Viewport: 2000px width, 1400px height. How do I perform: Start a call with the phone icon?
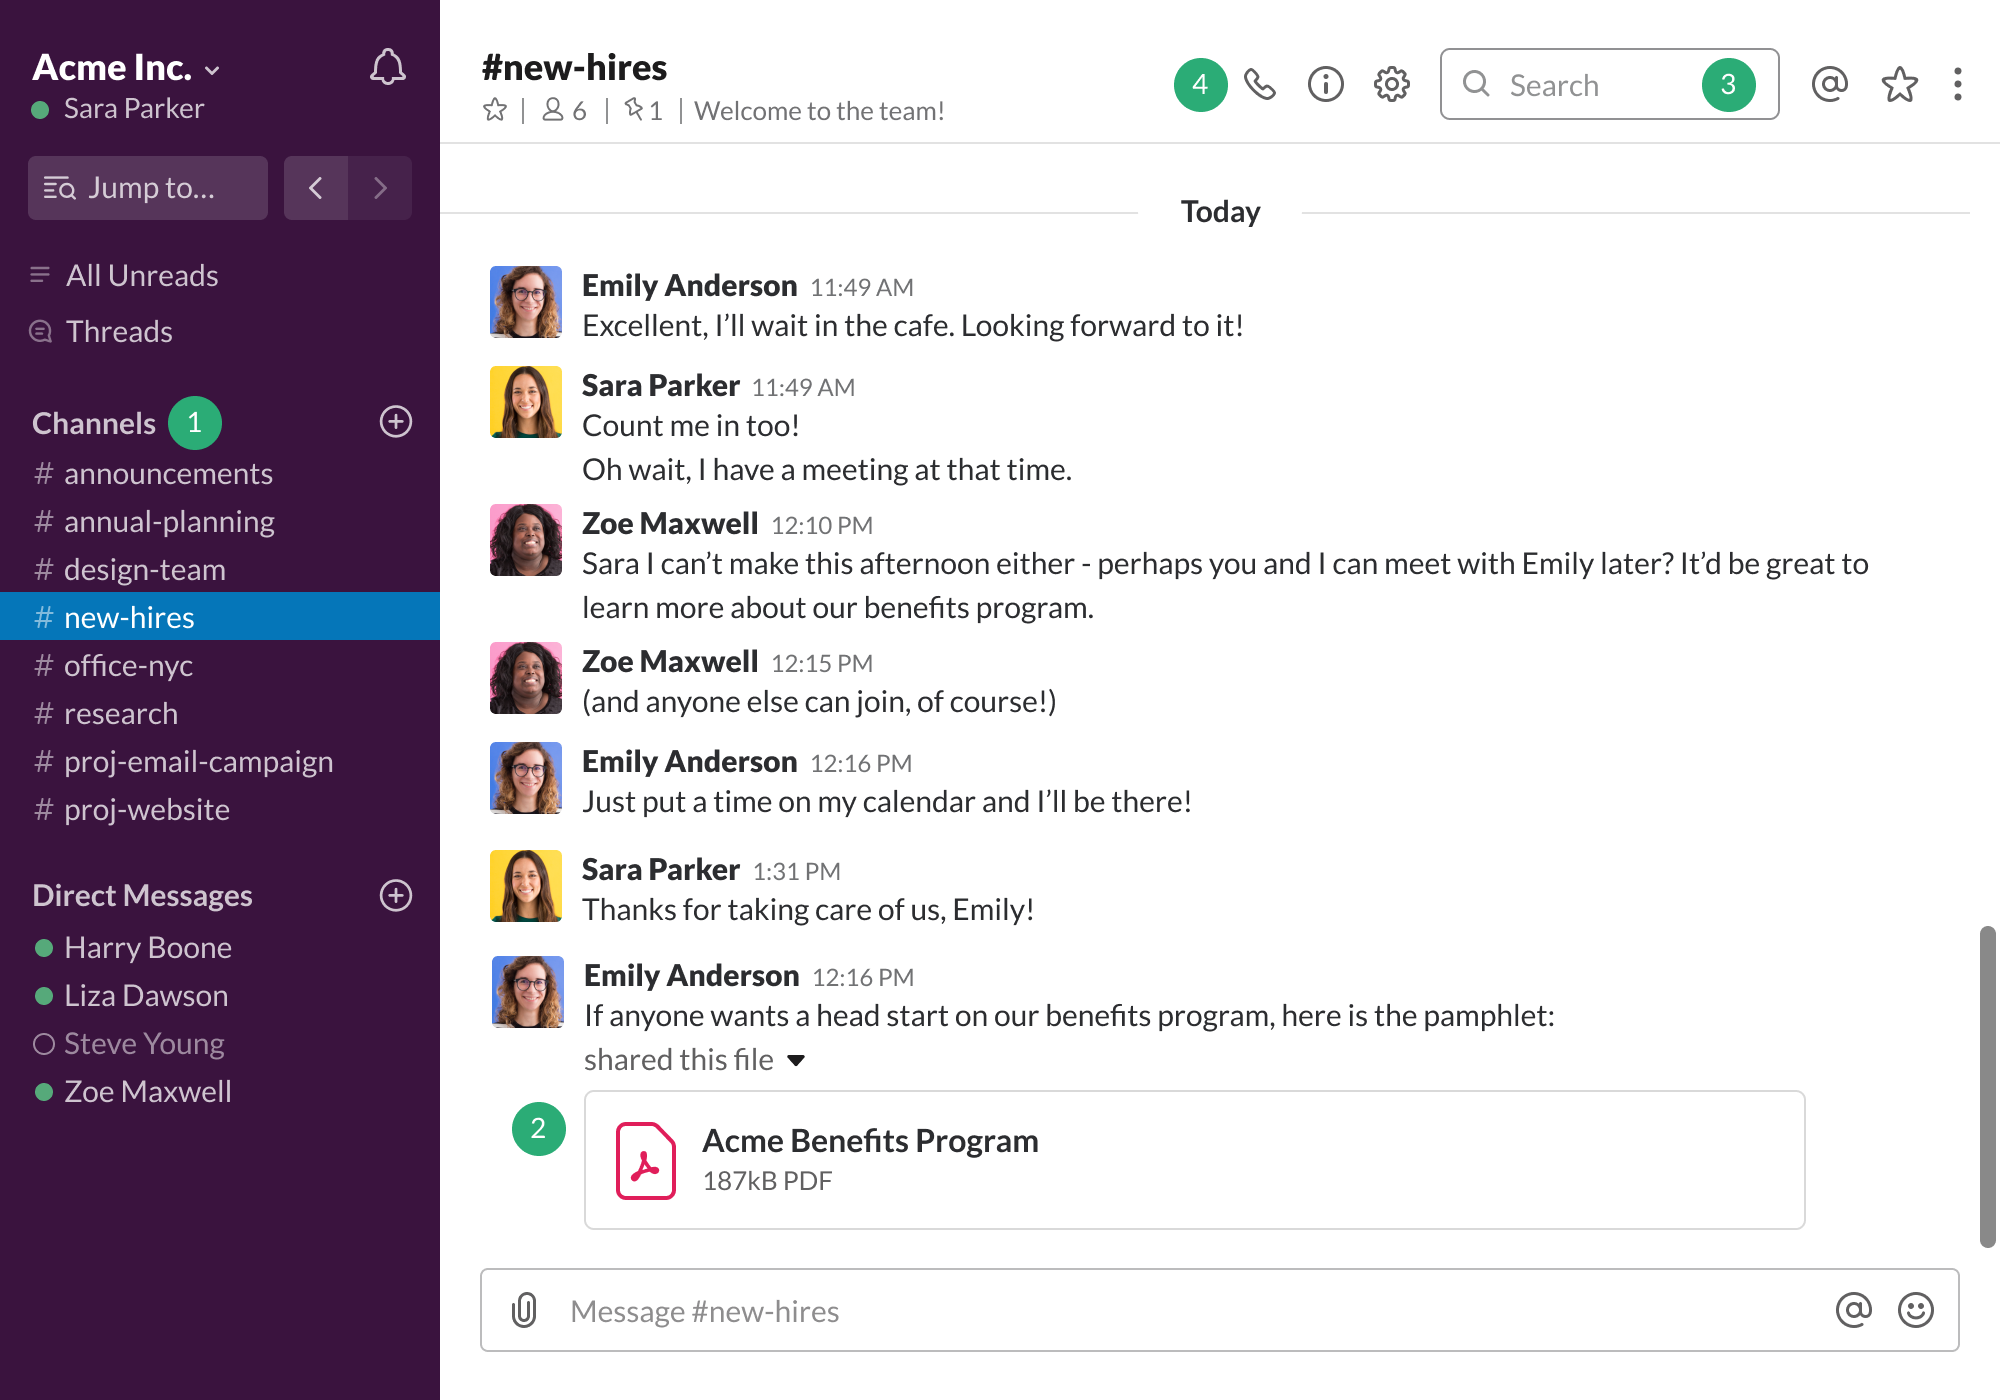point(1260,85)
